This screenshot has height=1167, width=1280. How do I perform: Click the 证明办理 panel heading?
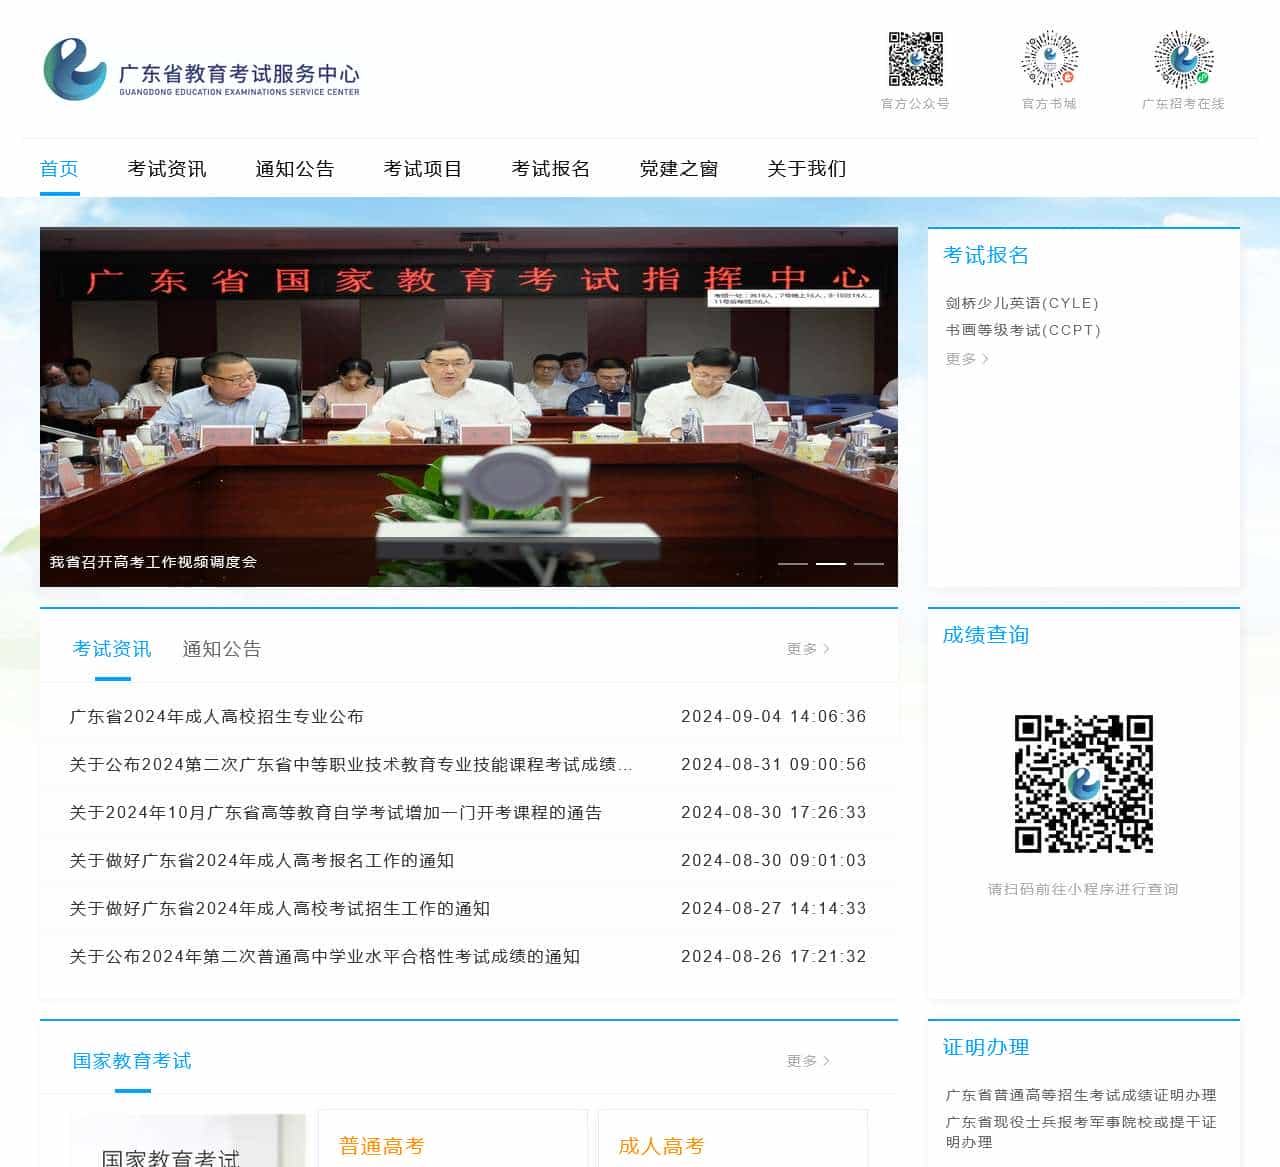coord(986,1047)
